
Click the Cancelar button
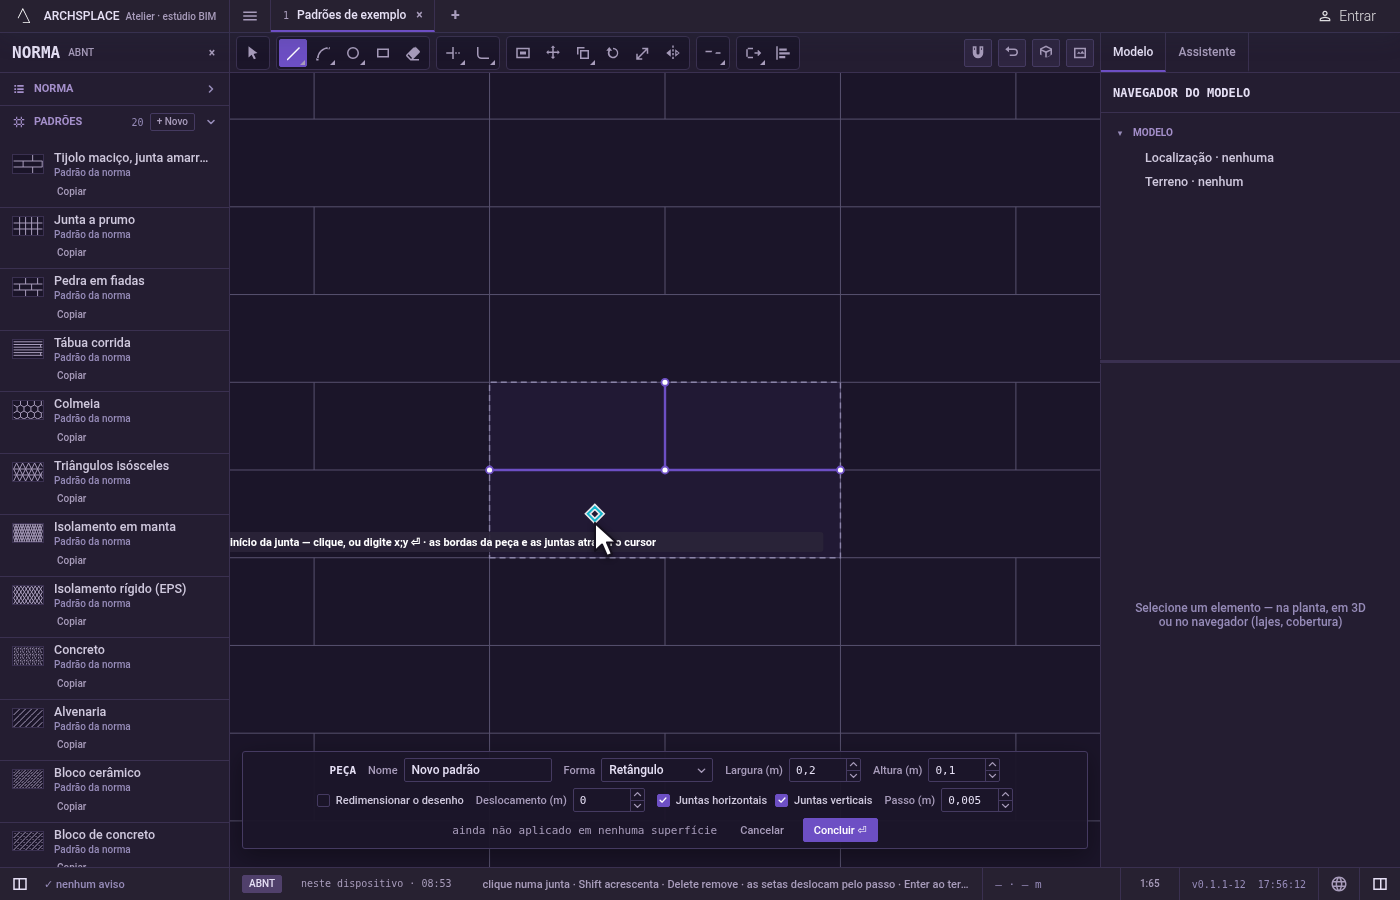(x=762, y=830)
